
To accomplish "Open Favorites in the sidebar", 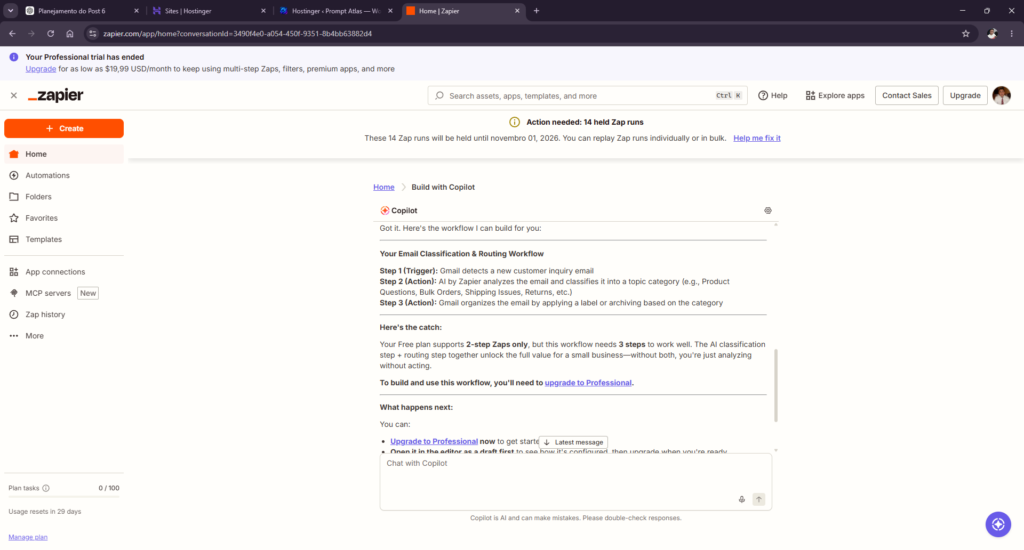I will [x=64, y=218].
